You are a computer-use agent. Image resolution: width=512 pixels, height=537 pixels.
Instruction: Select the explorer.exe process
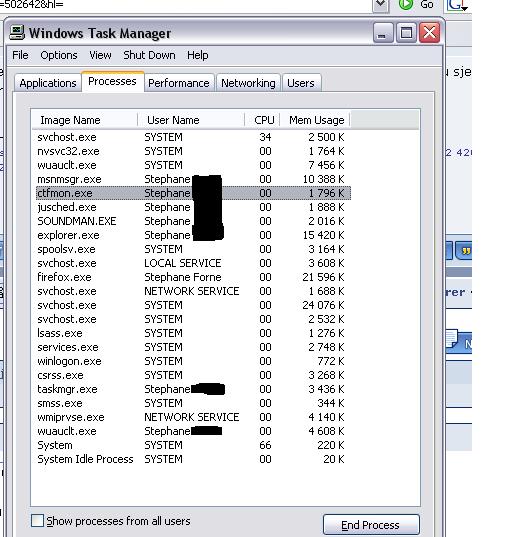pyautogui.click(x=193, y=235)
